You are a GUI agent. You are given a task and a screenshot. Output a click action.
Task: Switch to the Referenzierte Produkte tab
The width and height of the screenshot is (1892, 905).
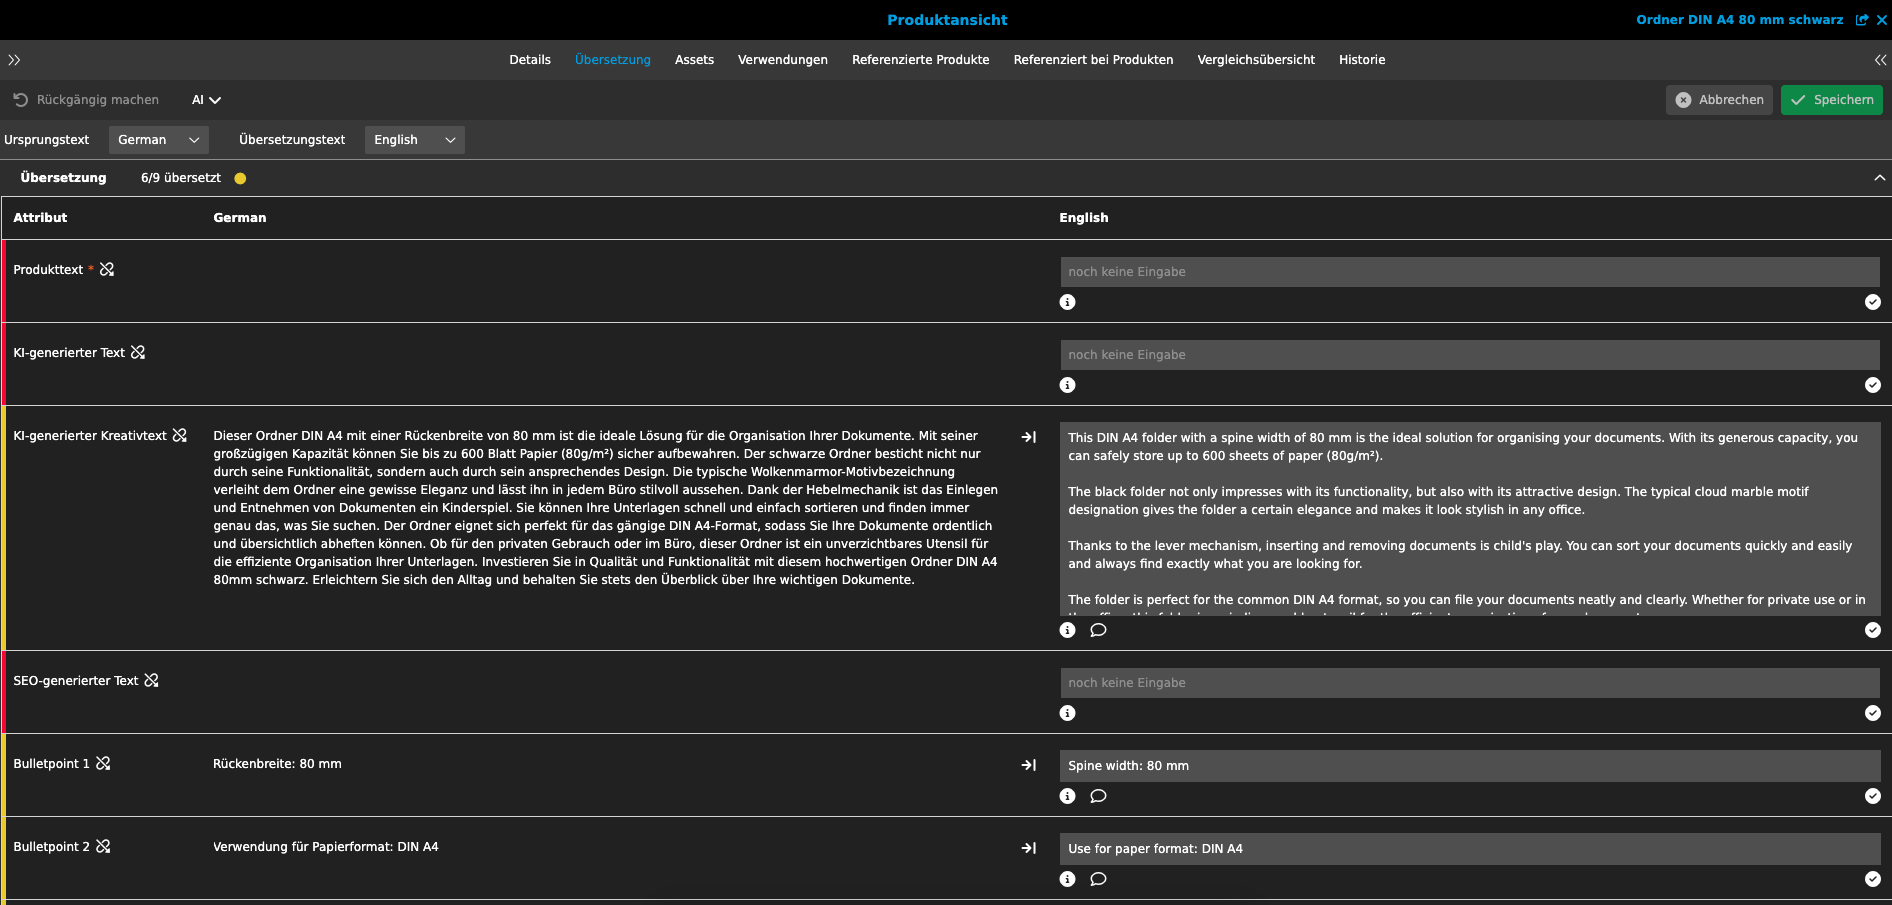pyautogui.click(x=920, y=59)
